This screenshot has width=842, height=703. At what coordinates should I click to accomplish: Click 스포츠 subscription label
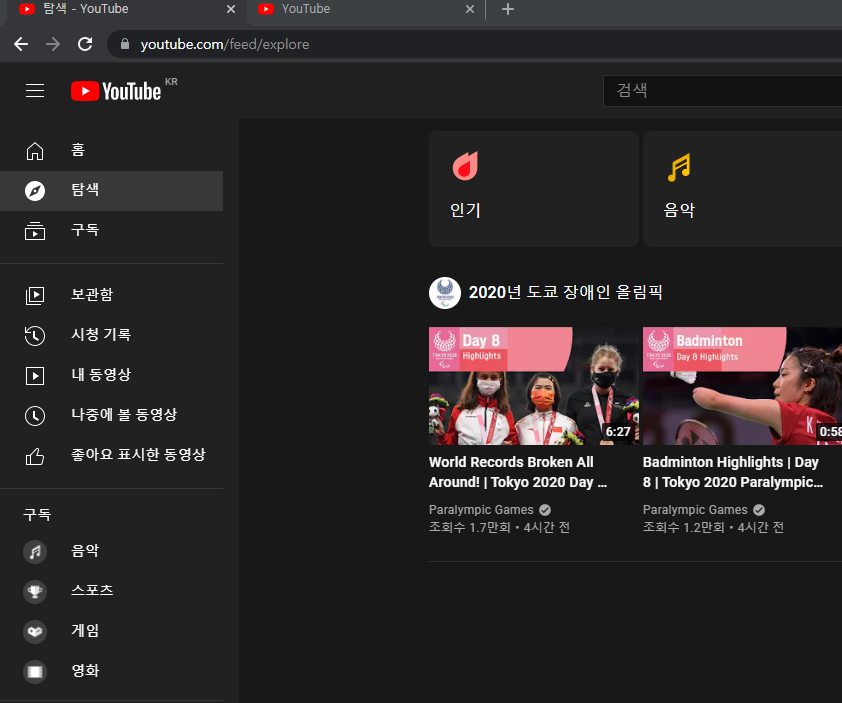[x=92, y=590]
